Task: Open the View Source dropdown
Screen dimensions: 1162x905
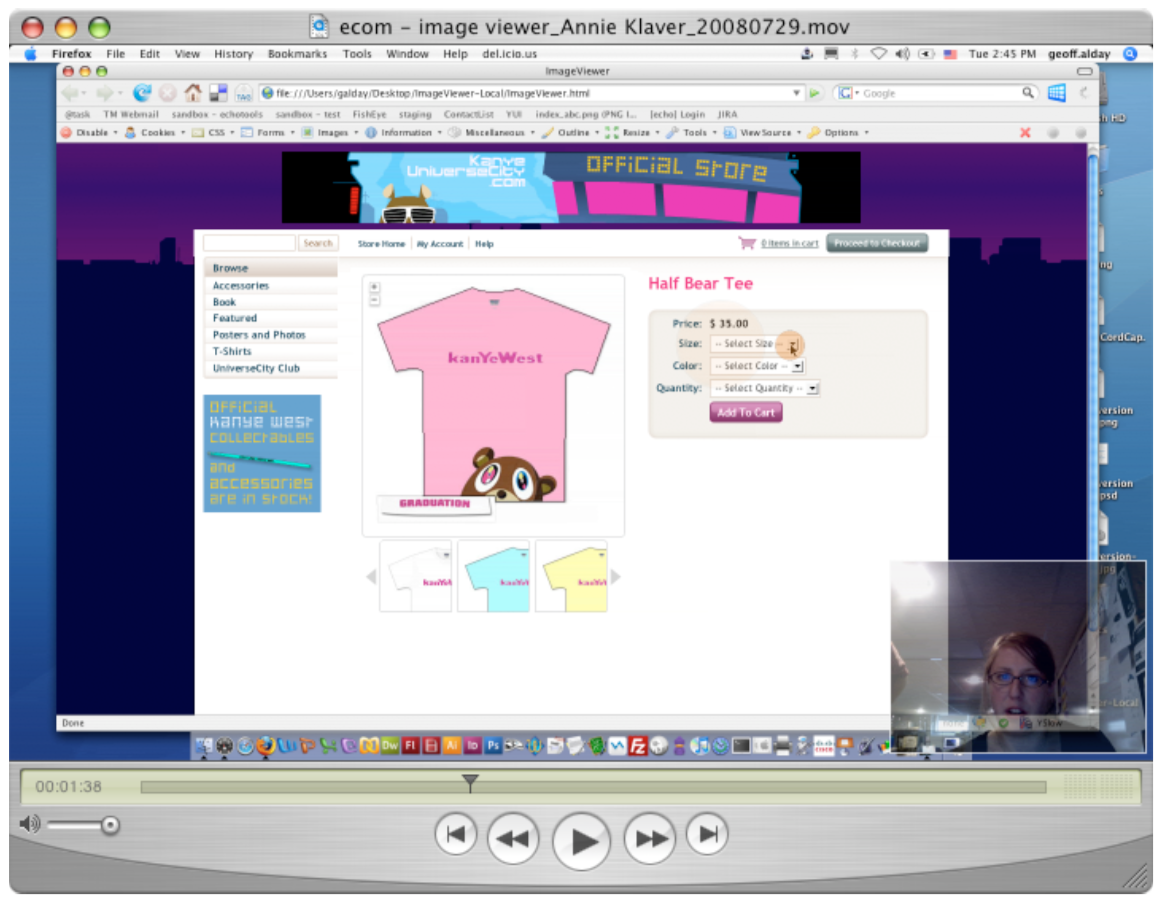Action: point(763,133)
